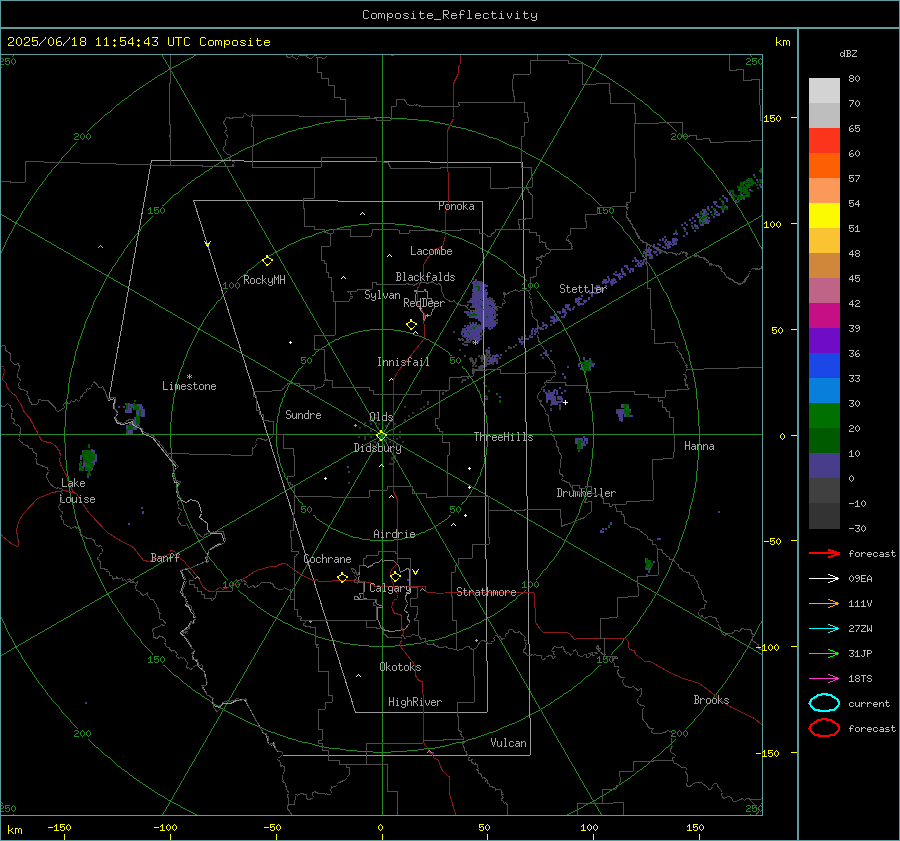The image size is (900, 841).
Task: Click the red forecast ellipse symbol
Action: click(x=824, y=728)
